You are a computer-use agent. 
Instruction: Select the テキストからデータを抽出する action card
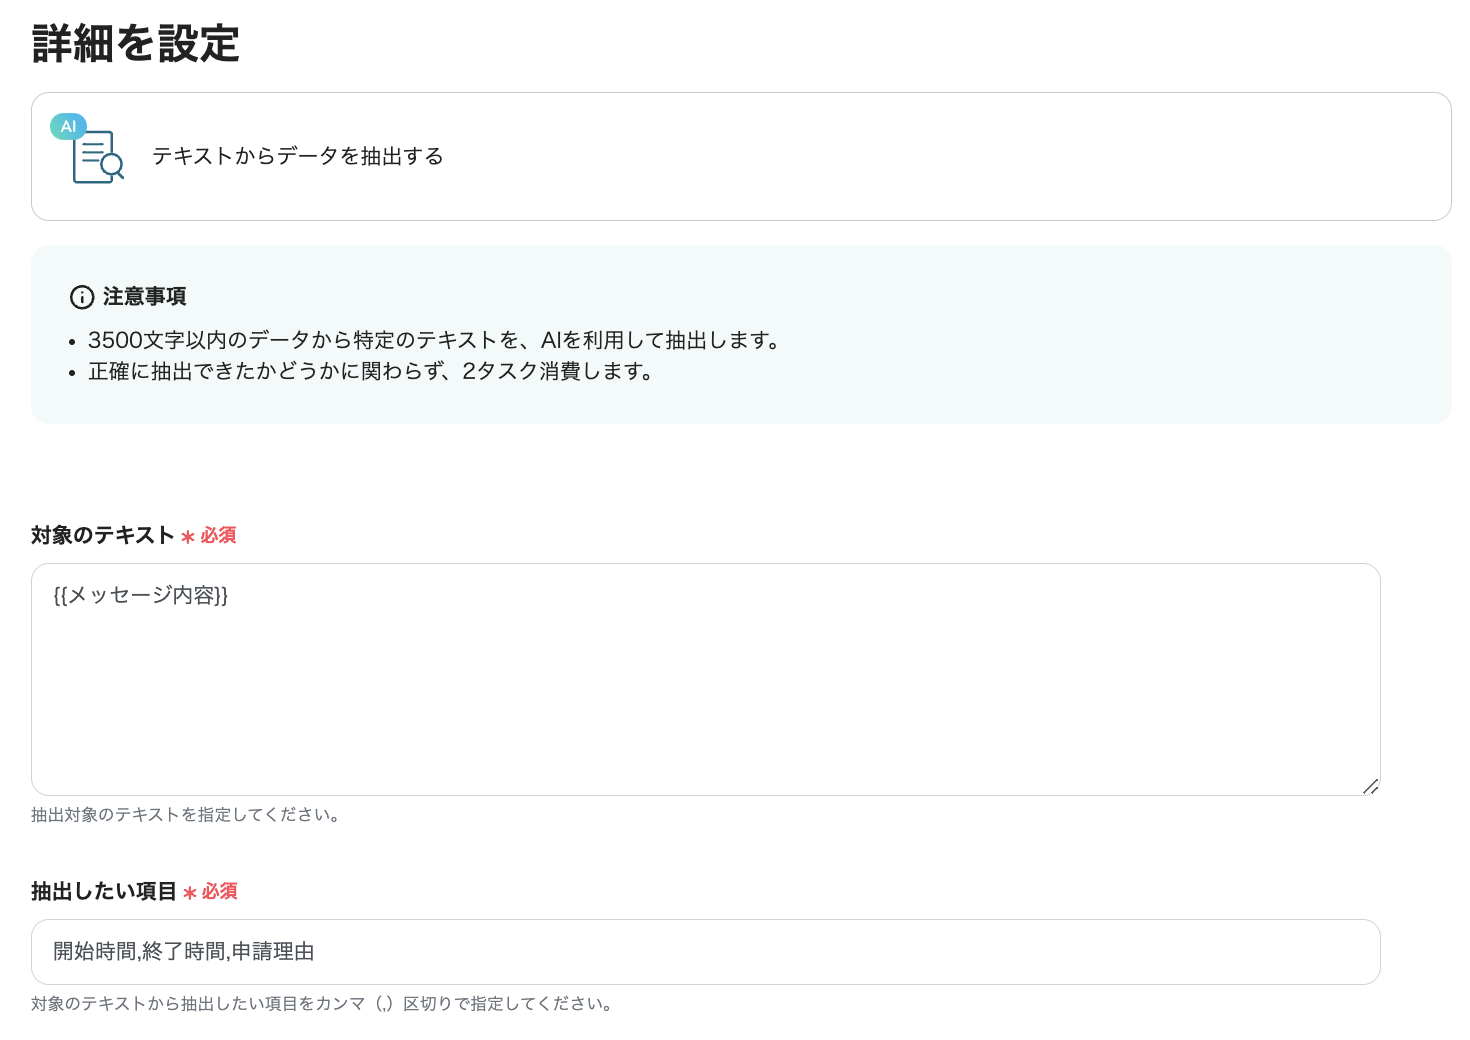pyautogui.click(x=740, y=156)
